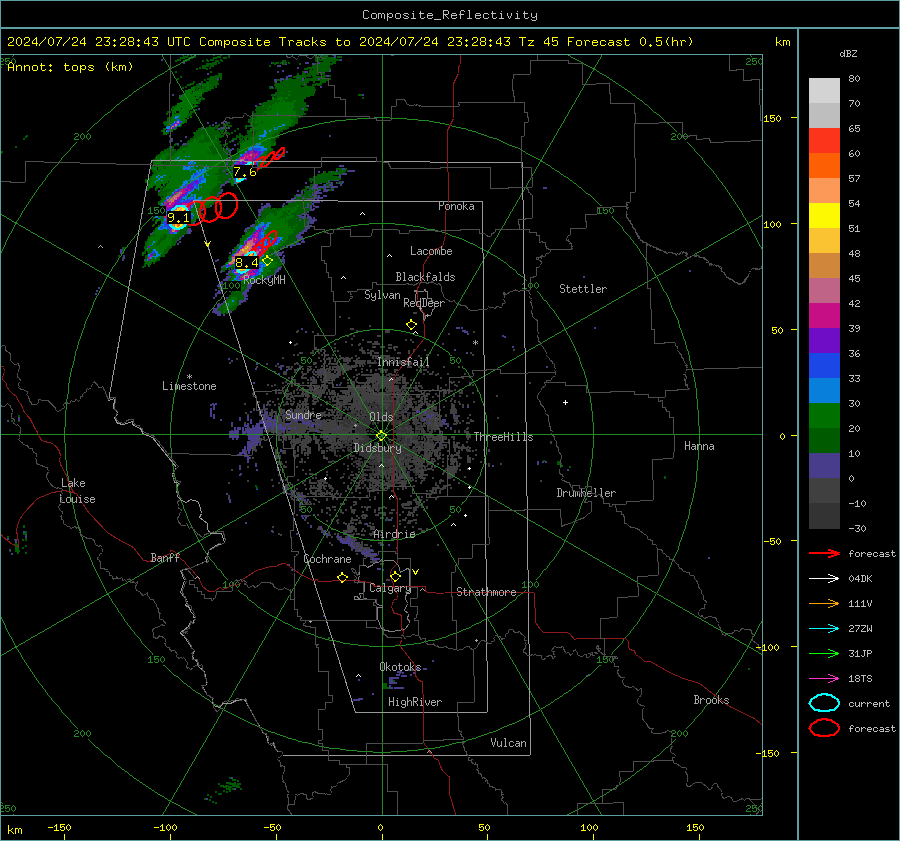Click the Lake Louise label
900x841 pixels.
pyautogui.click(x=77, y=491)
